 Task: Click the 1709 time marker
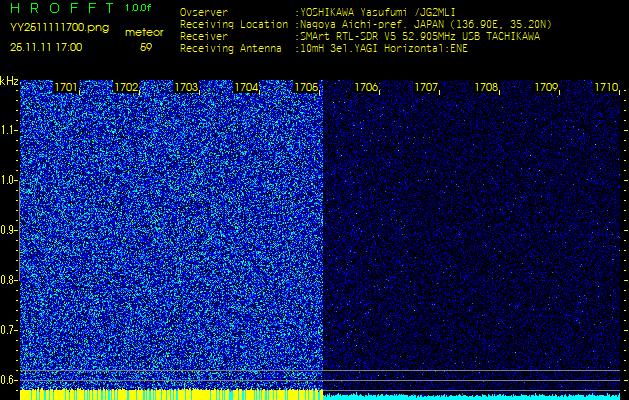tap(546, 87)
